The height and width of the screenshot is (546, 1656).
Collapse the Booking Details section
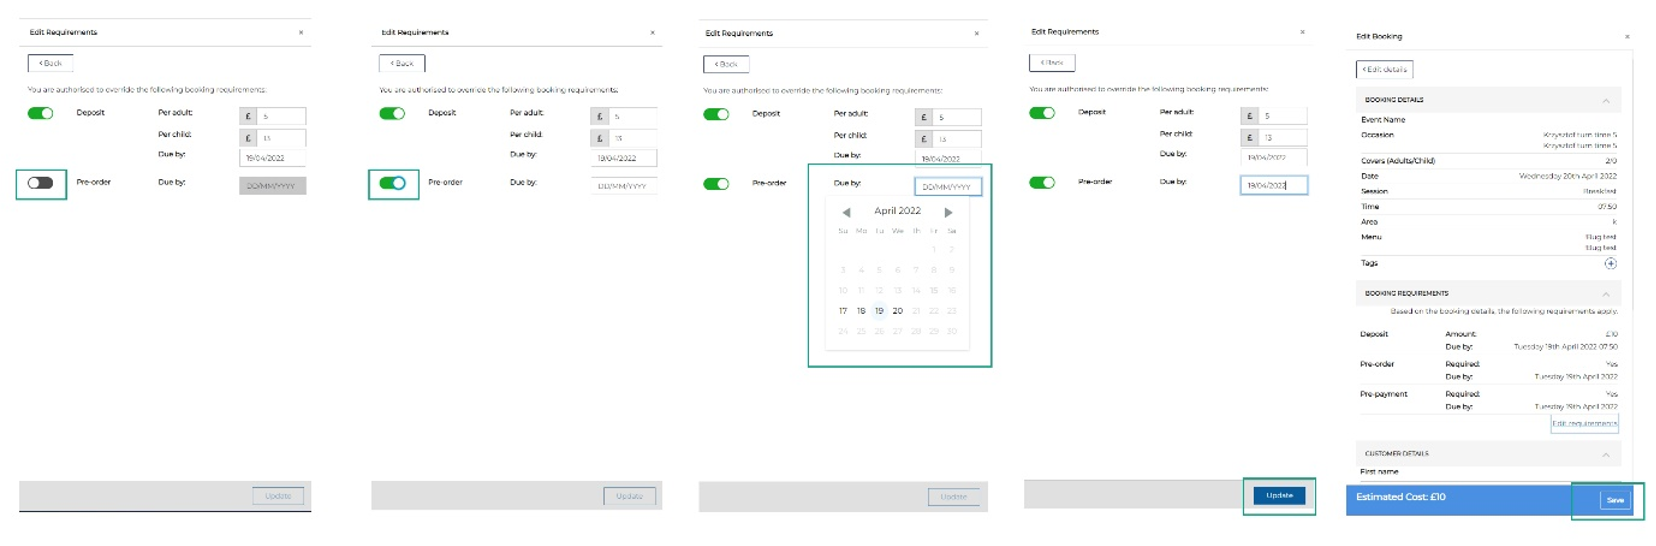(1606, 100)
